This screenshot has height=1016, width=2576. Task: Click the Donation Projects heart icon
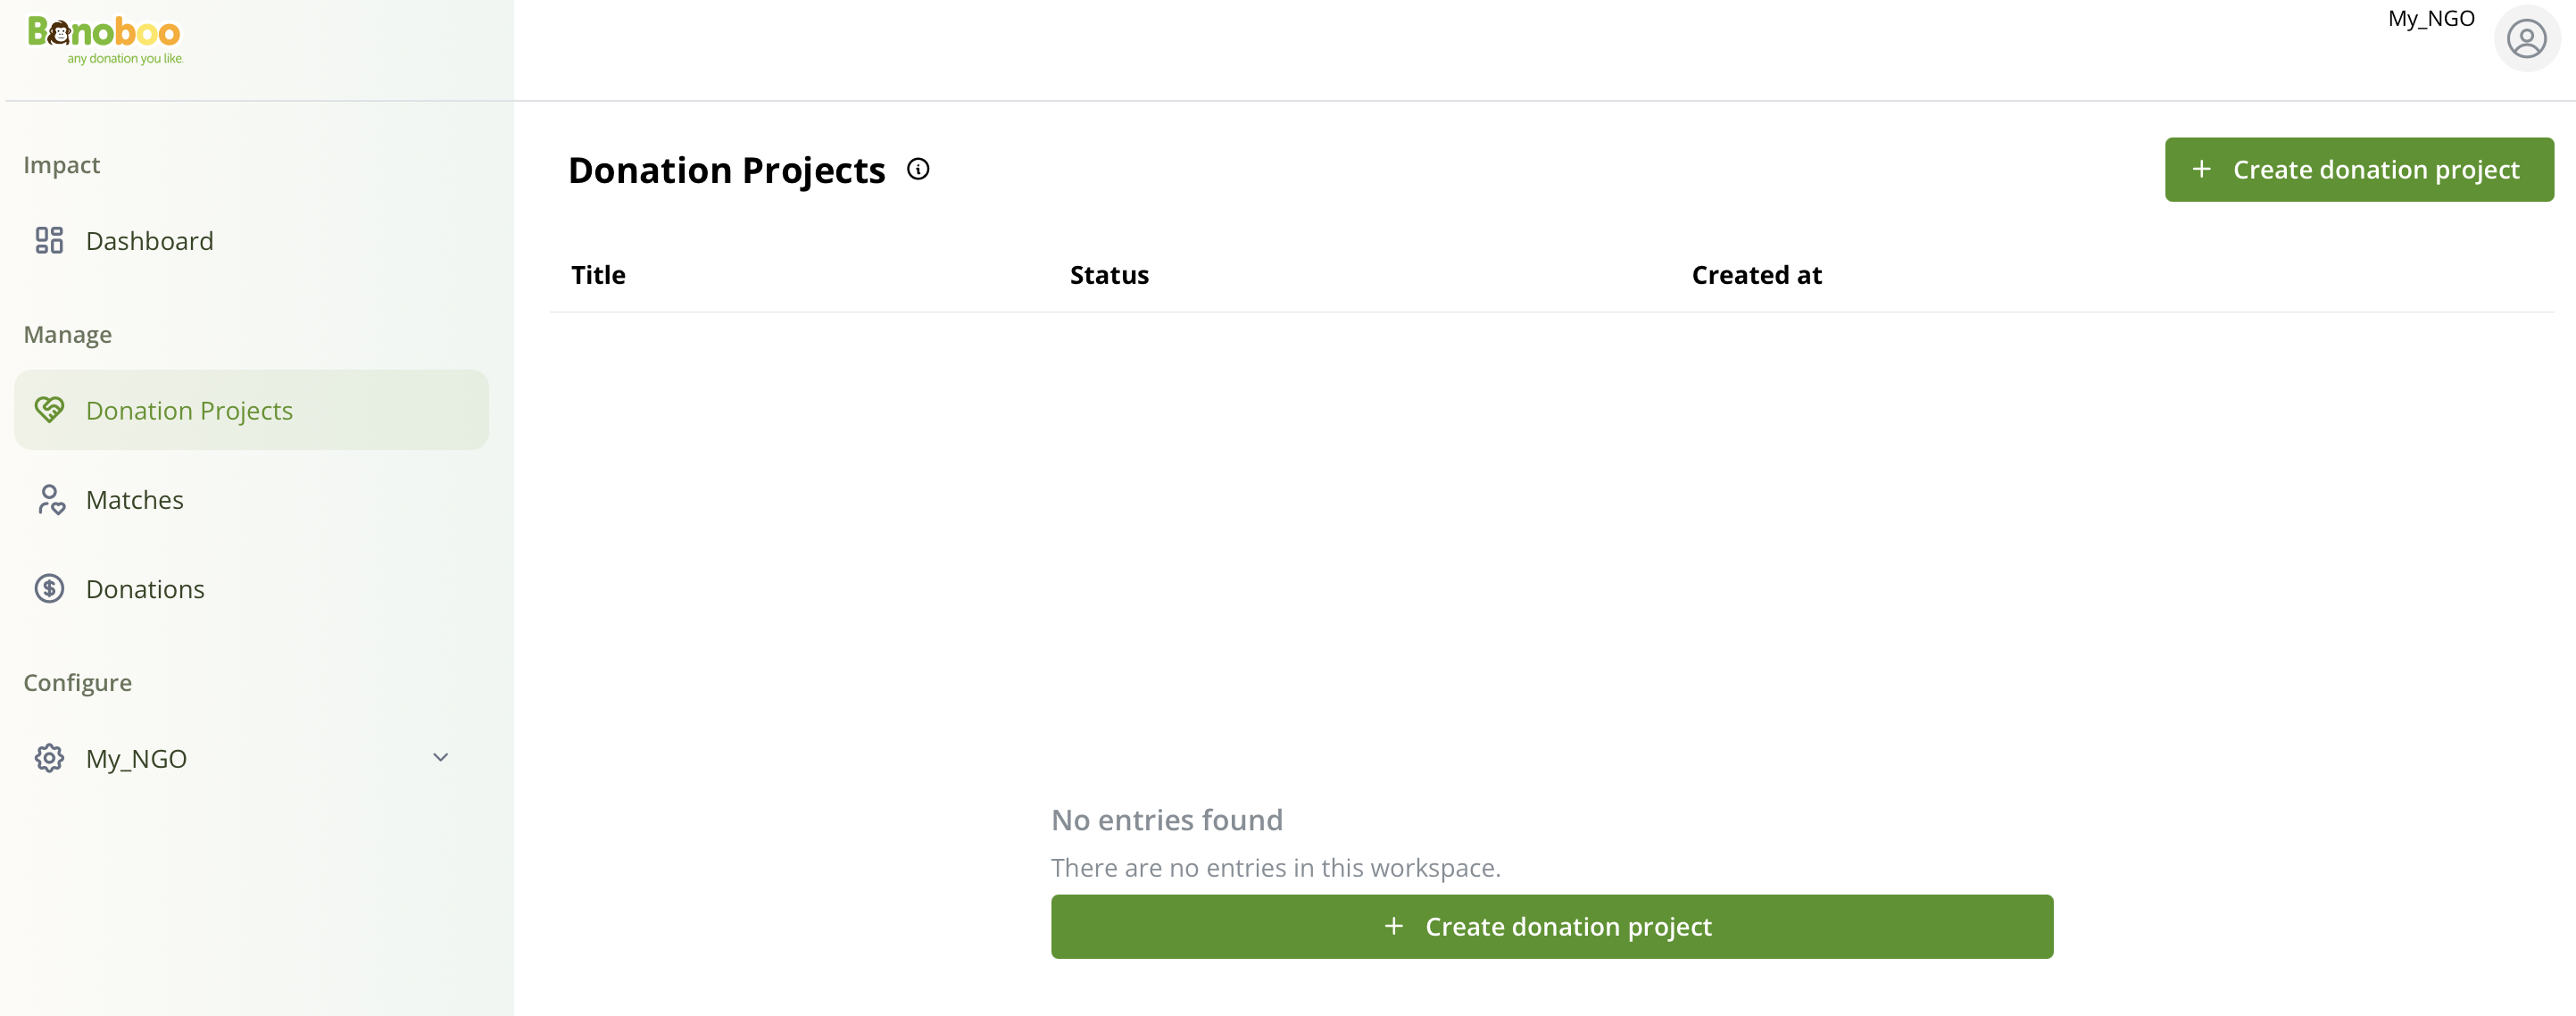tap(49, 410)
